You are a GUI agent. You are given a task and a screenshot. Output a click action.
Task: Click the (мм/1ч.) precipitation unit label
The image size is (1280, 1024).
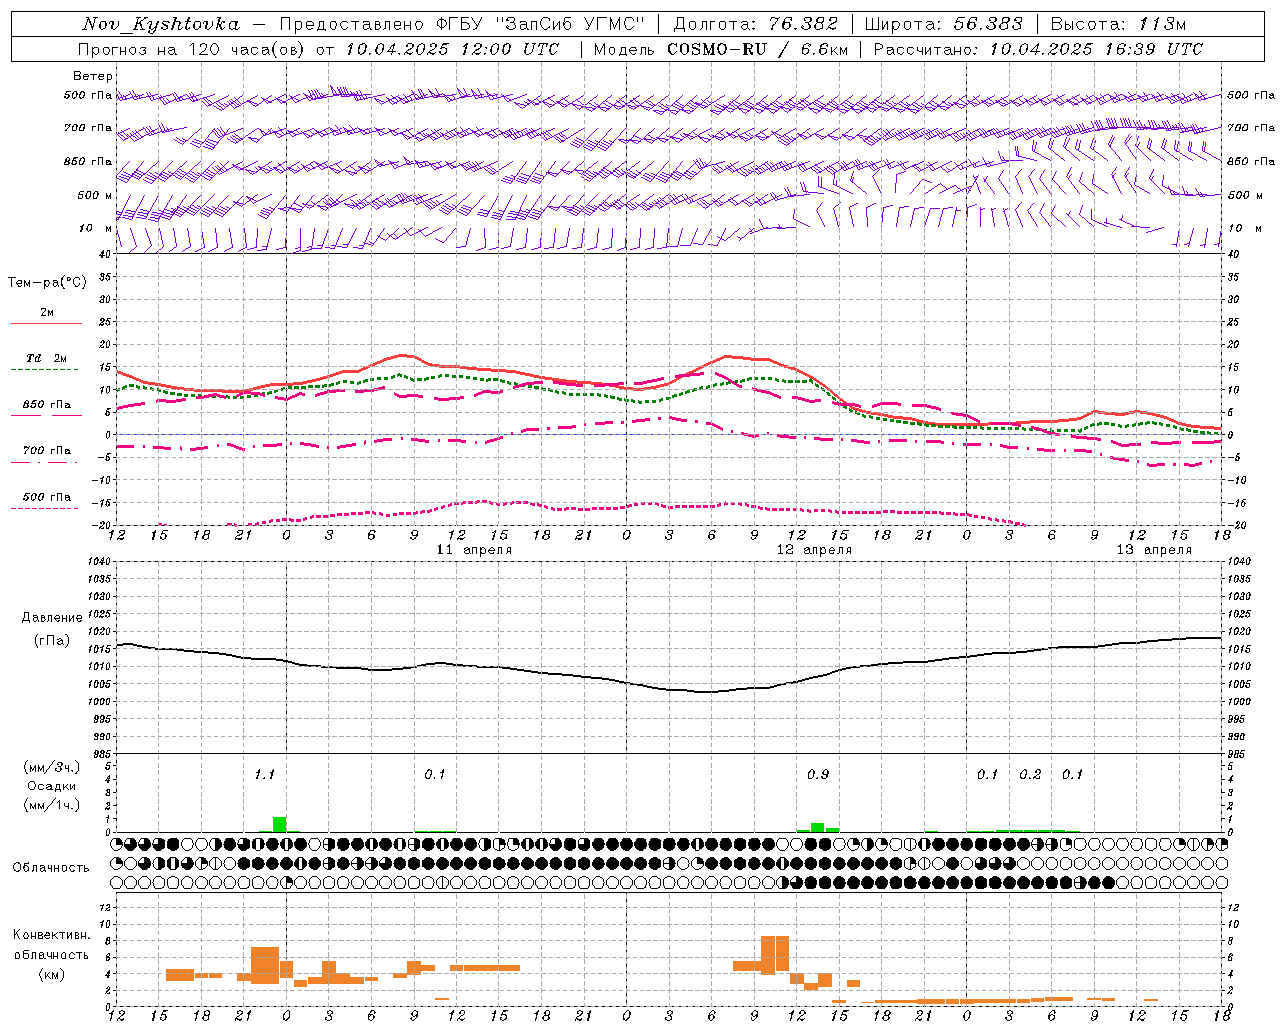(52, 805)
